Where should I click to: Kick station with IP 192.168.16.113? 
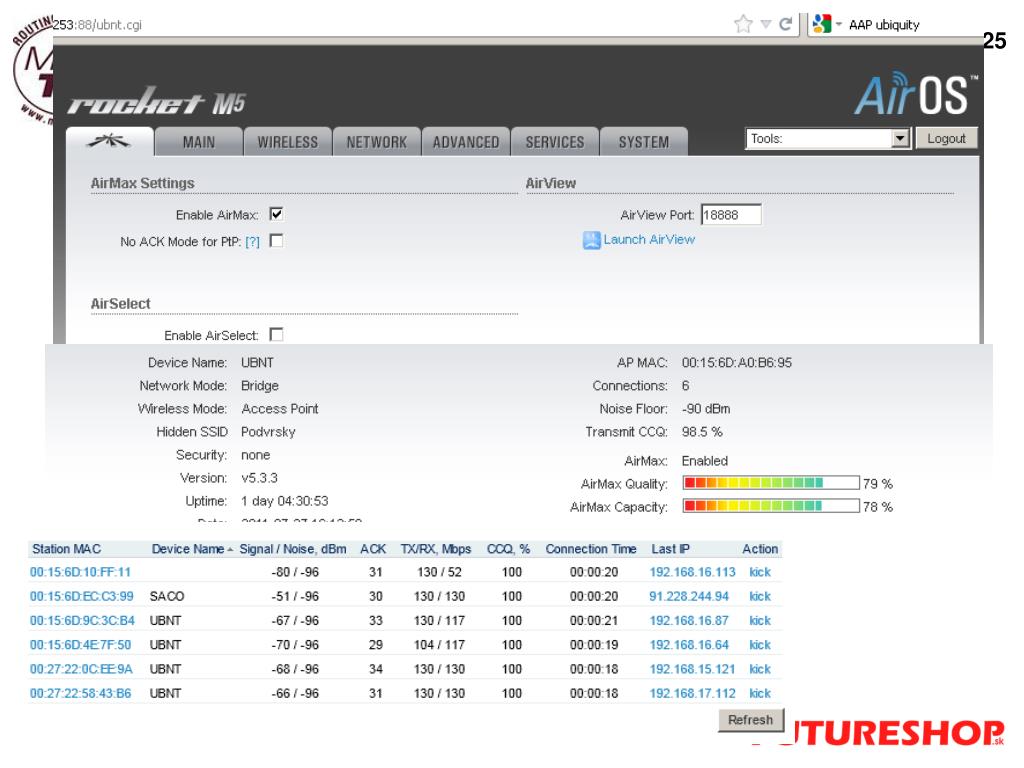pyautogui.click(x=760, y=572)
